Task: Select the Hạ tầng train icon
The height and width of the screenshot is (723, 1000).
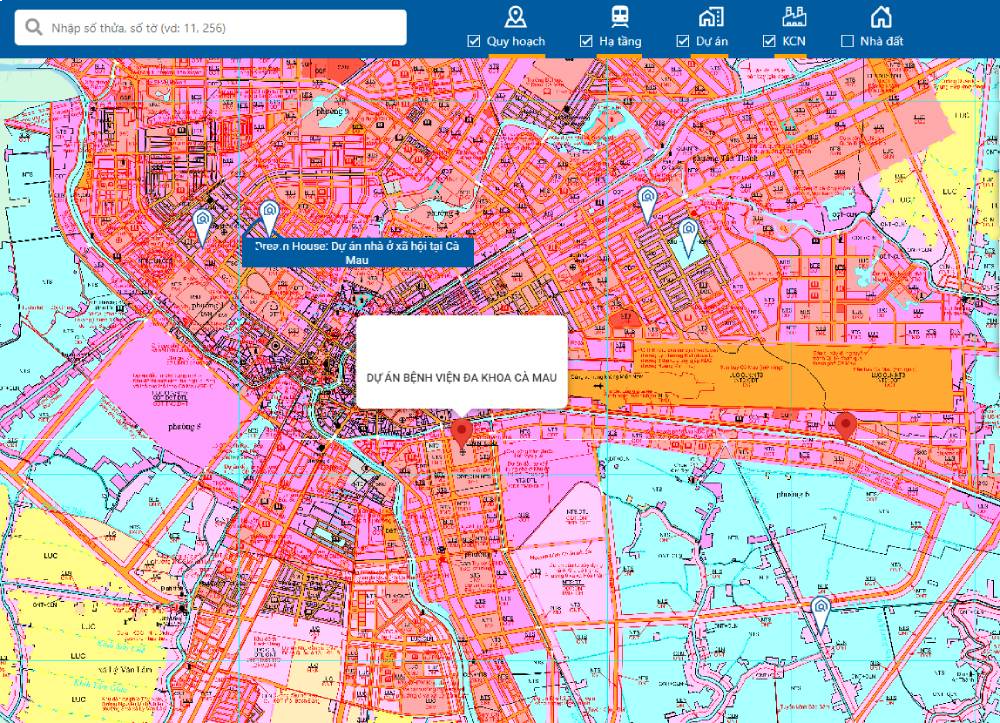Action: pos(618,16)
